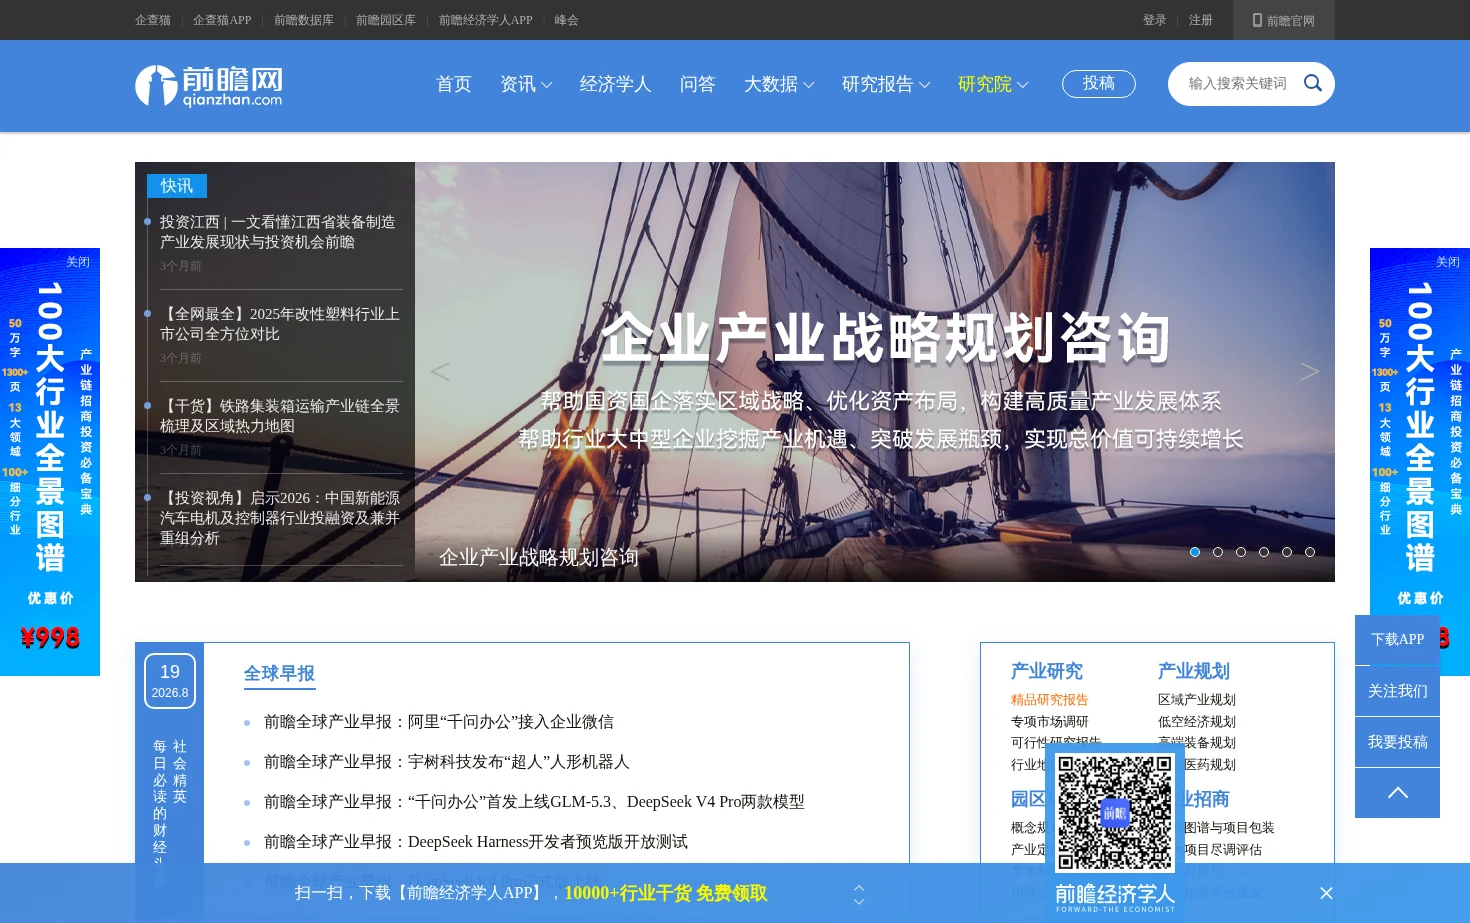The width and height of the screenshot is (1470, 923).
Task: Open news 铁路集装箱运输产业链全景梳理
Action: [280, 416]
